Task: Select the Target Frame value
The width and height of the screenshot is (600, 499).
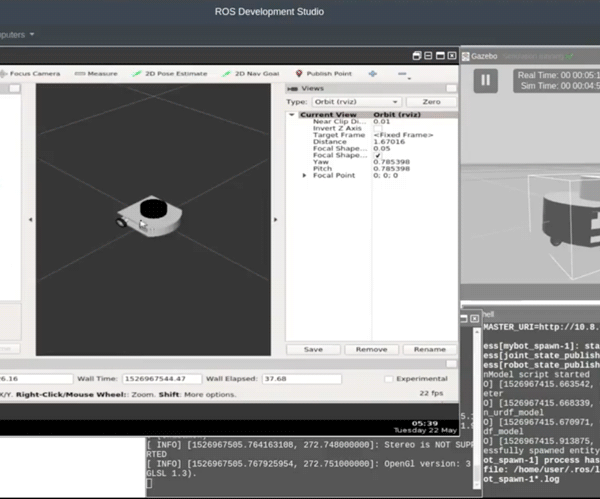Action: click(403, 135)
